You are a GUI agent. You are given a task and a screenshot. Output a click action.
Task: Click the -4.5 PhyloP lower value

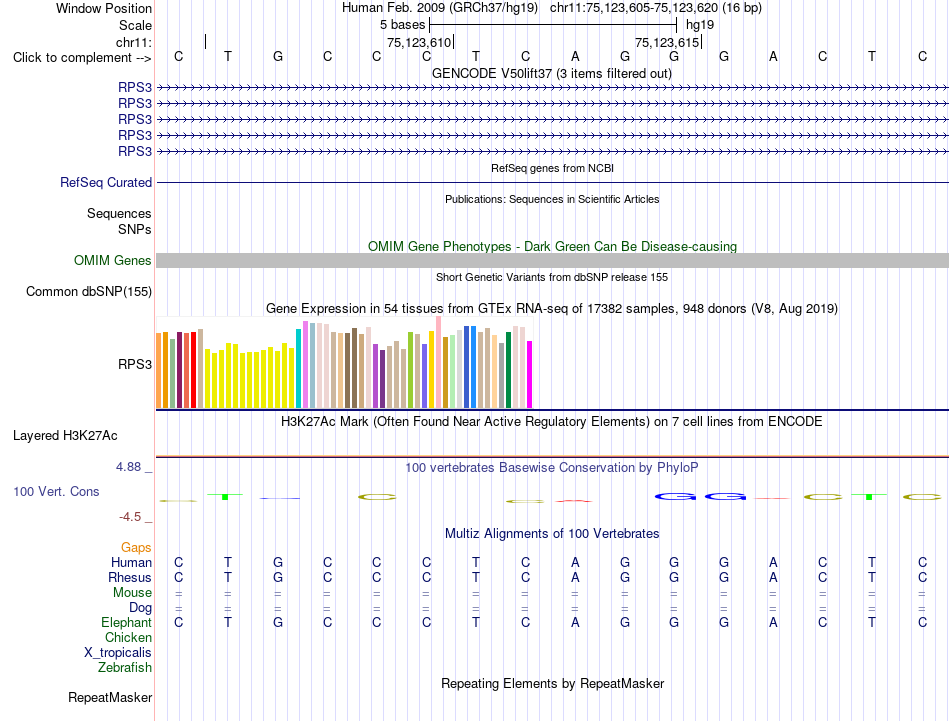130,517
